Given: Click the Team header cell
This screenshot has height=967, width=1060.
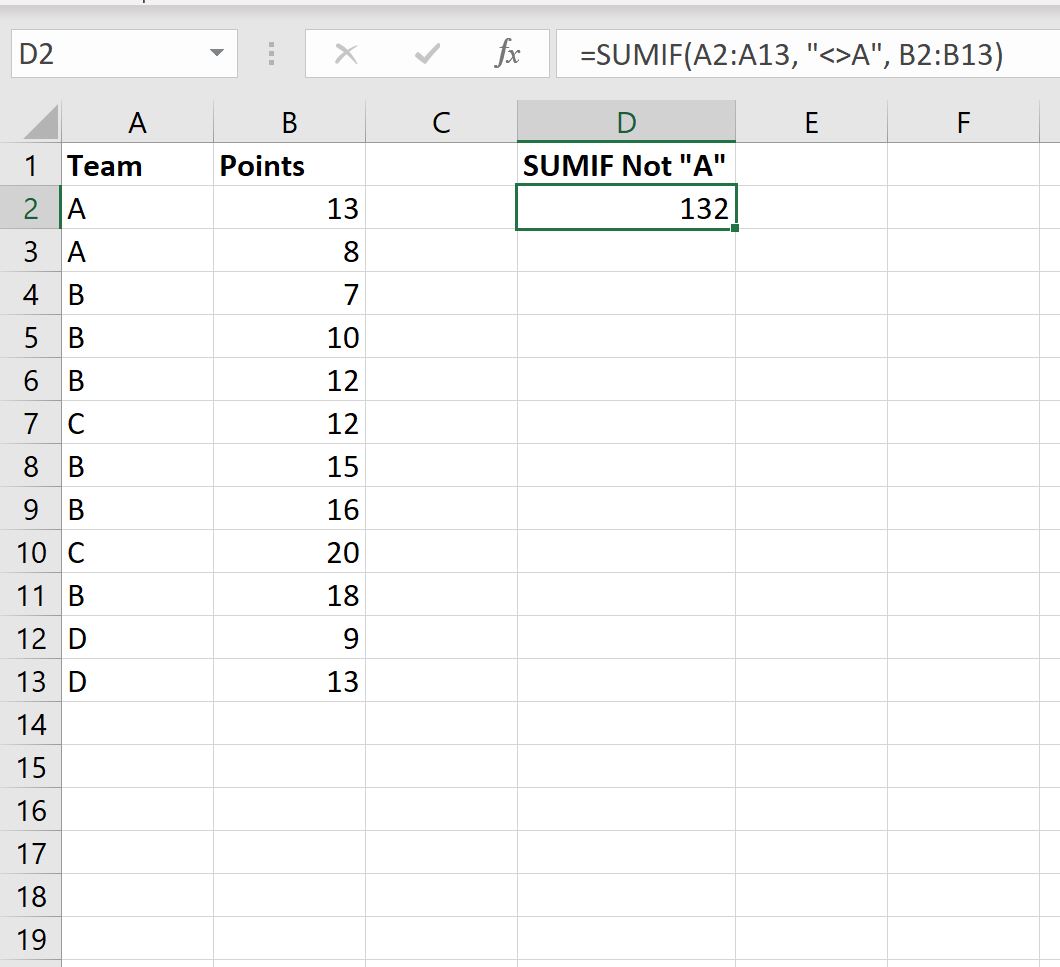Looking at the screenshot, I should coord(137,166).
